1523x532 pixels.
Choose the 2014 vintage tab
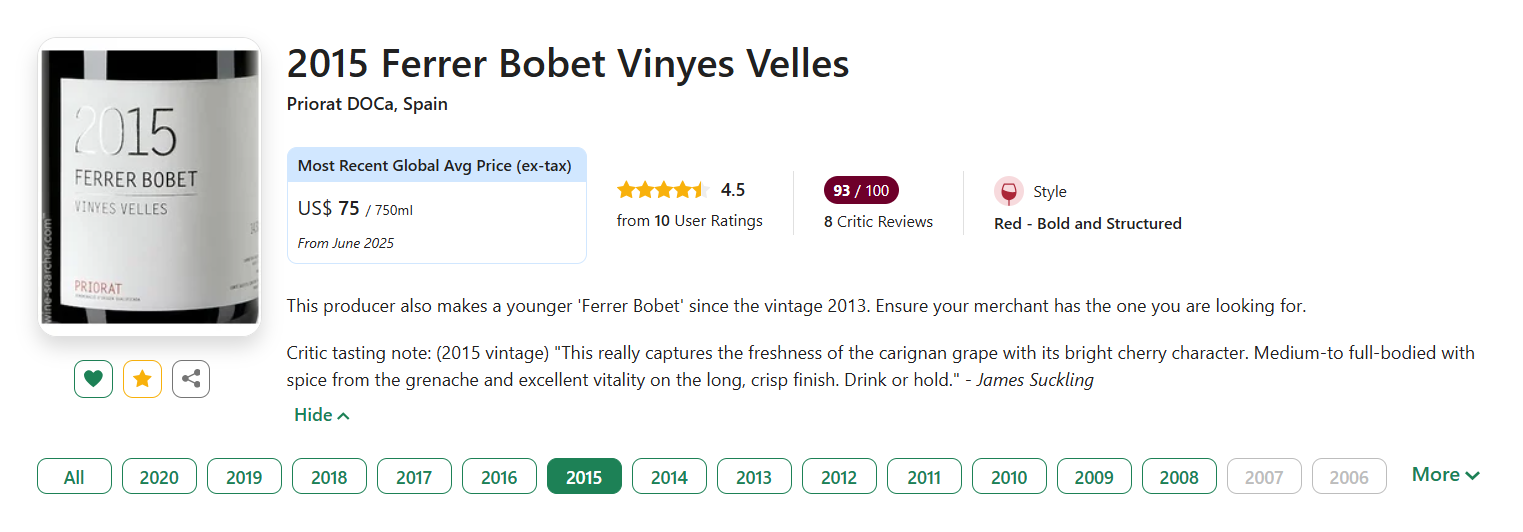[669, 477]
